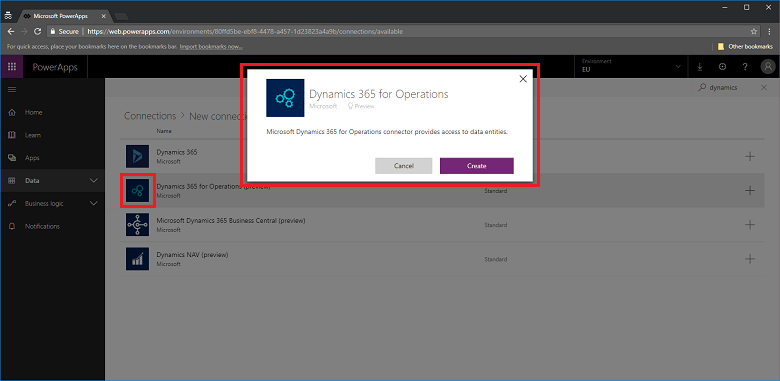Click the PowerApps title in header
Screen dimensions: 780x381
pyautogui.click(x=55, y=67)
